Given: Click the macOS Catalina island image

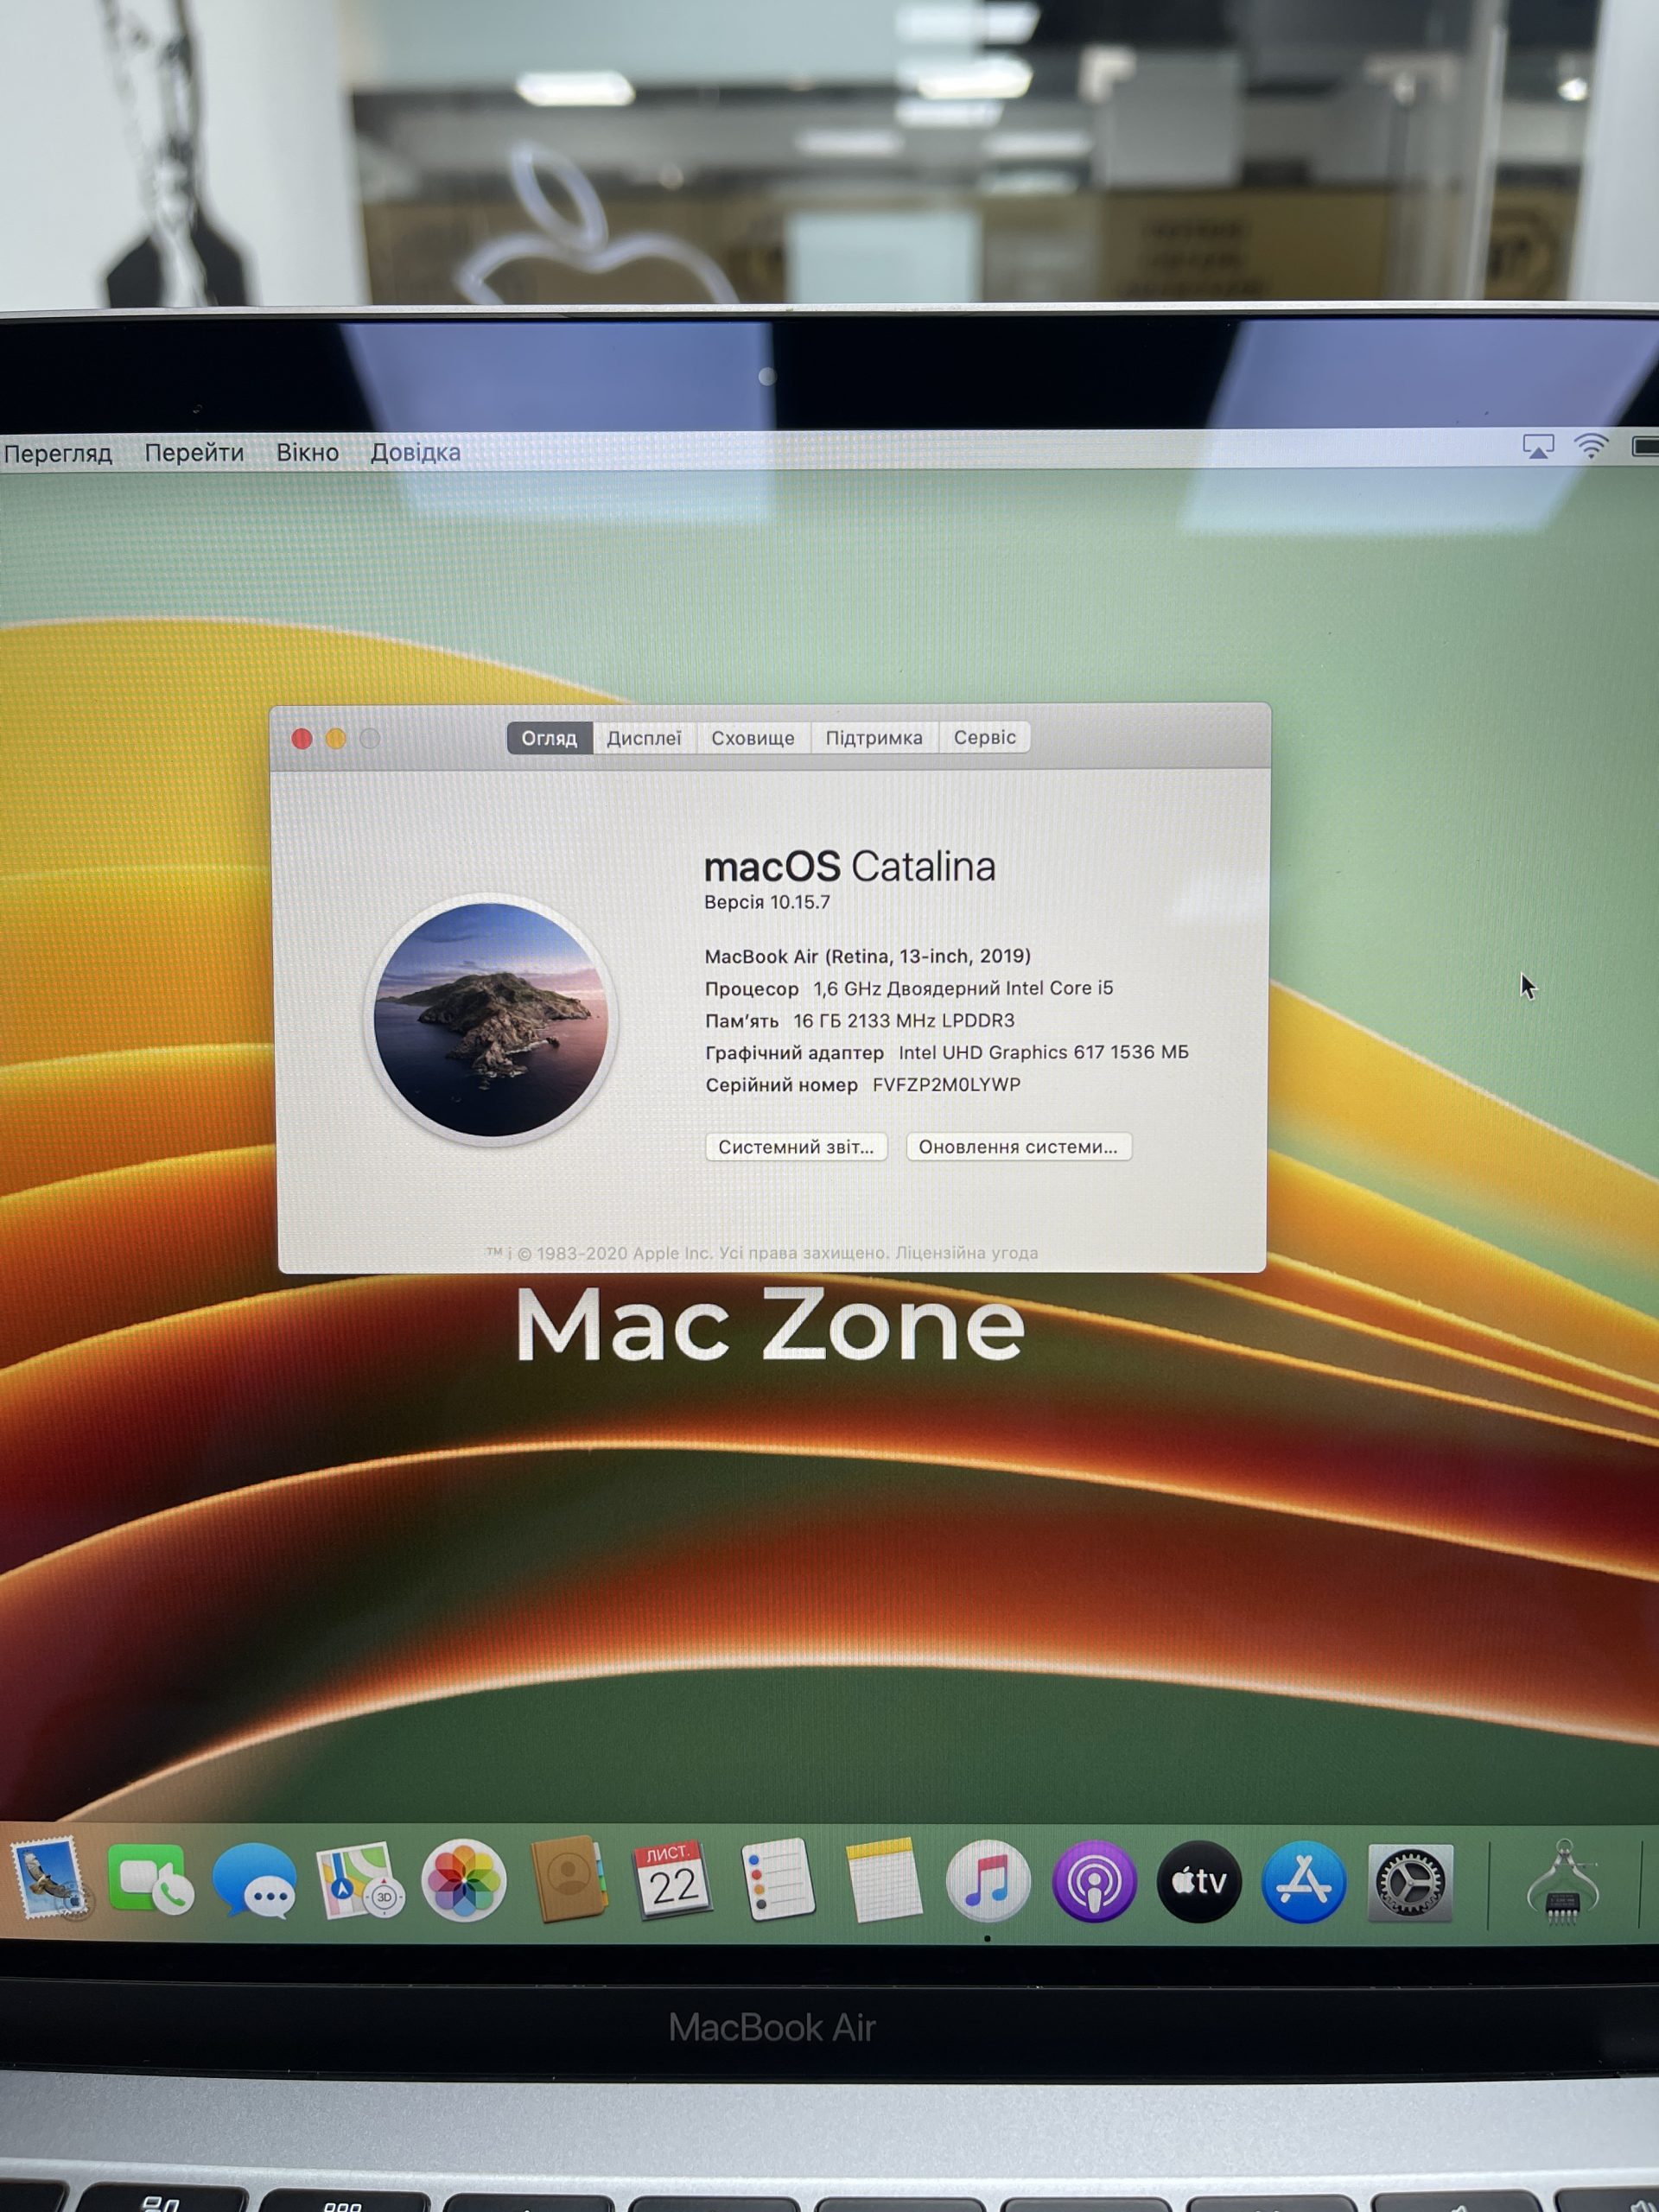Looking at the screenshot, I should [x=491, y=1019].
